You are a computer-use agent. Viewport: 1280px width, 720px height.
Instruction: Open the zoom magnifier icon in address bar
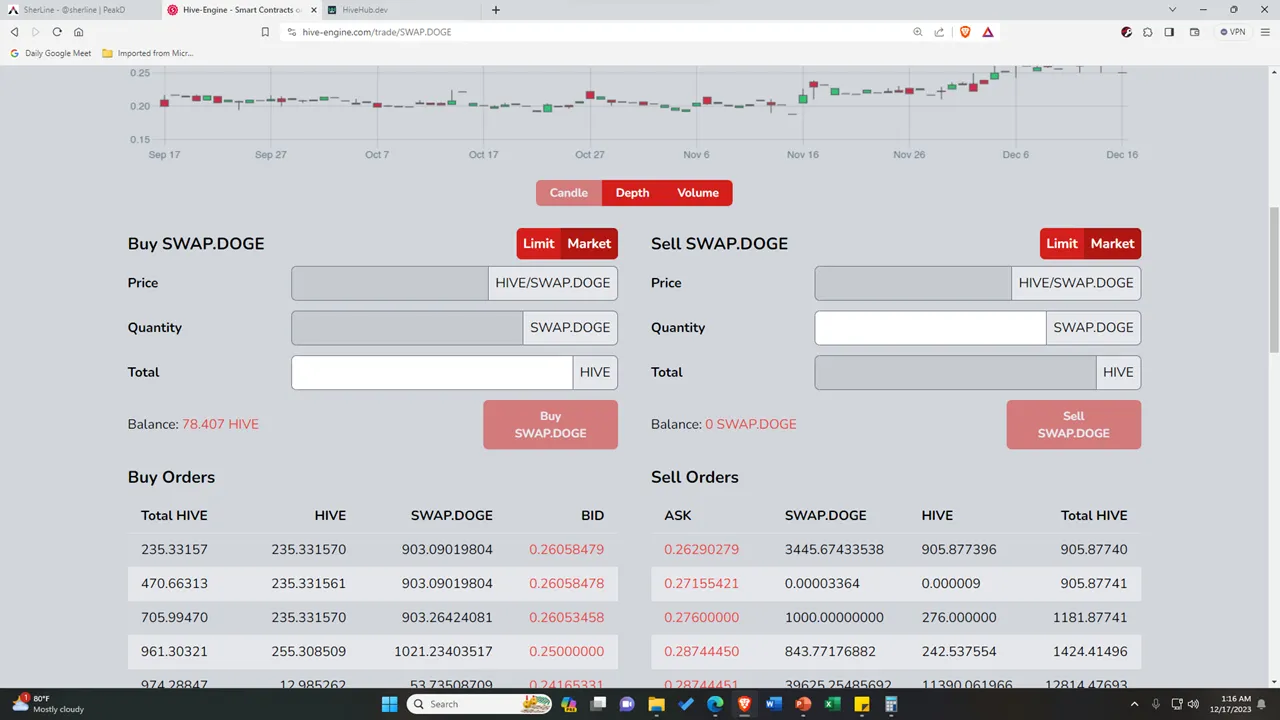point(918,32)
